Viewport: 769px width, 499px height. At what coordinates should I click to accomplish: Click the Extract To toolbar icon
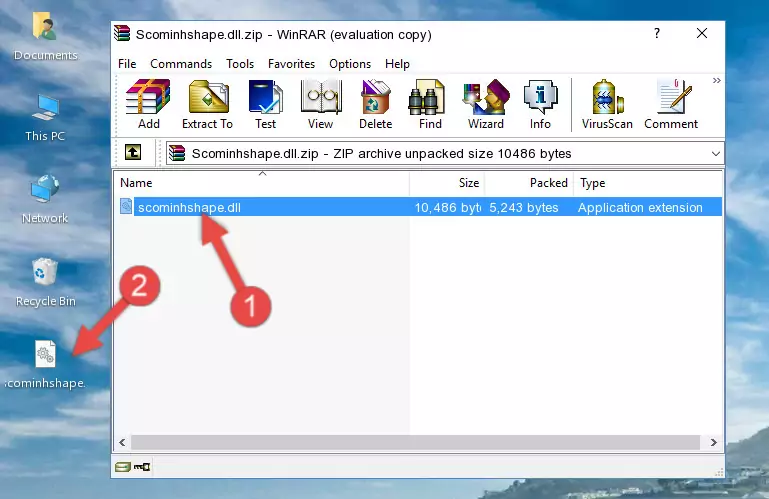[x=207, y=104]
